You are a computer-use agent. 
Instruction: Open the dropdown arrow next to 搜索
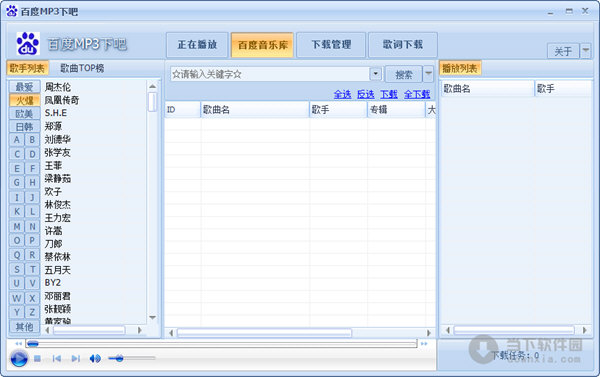[428, 74]
